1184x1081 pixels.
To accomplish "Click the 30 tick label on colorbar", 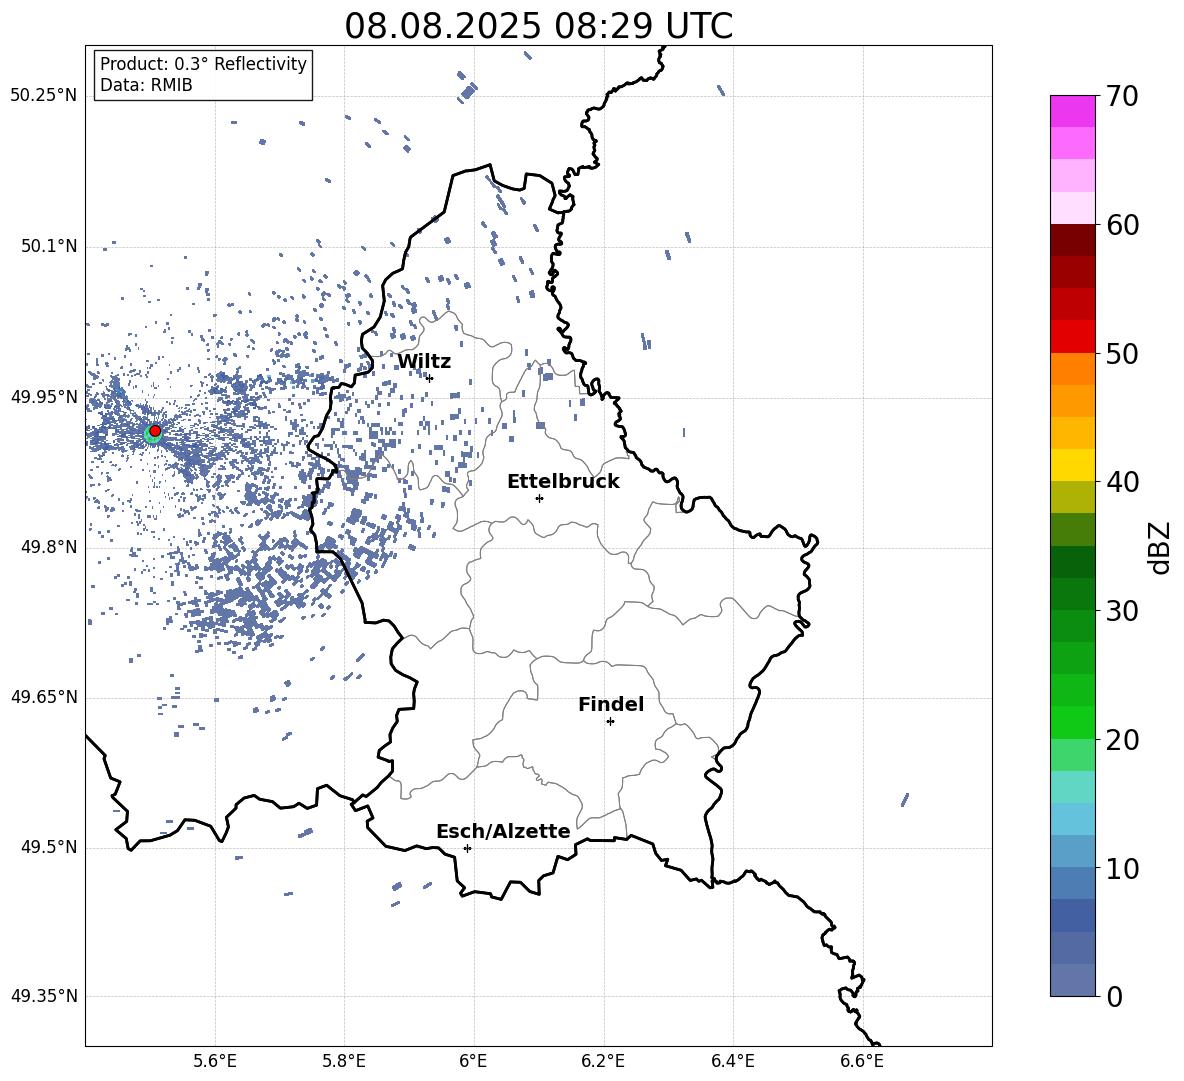I will coord(1122,611).
